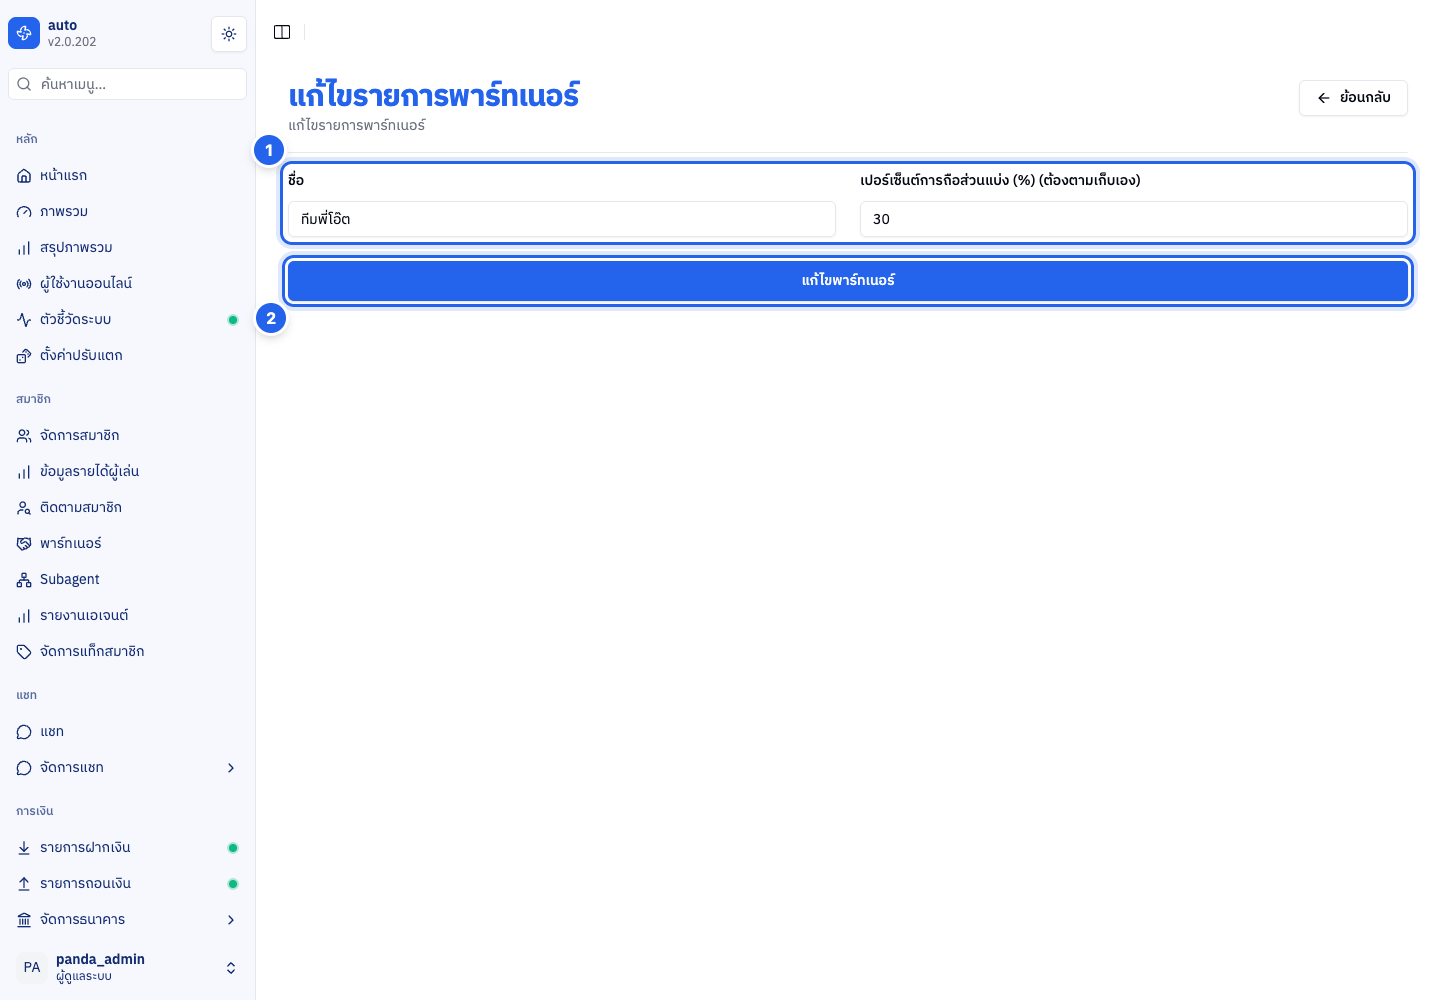This screenshot has width=1440, height=1000.
Task: Go to จัดการสมาชิก page
Action: [x=127, y=436]
